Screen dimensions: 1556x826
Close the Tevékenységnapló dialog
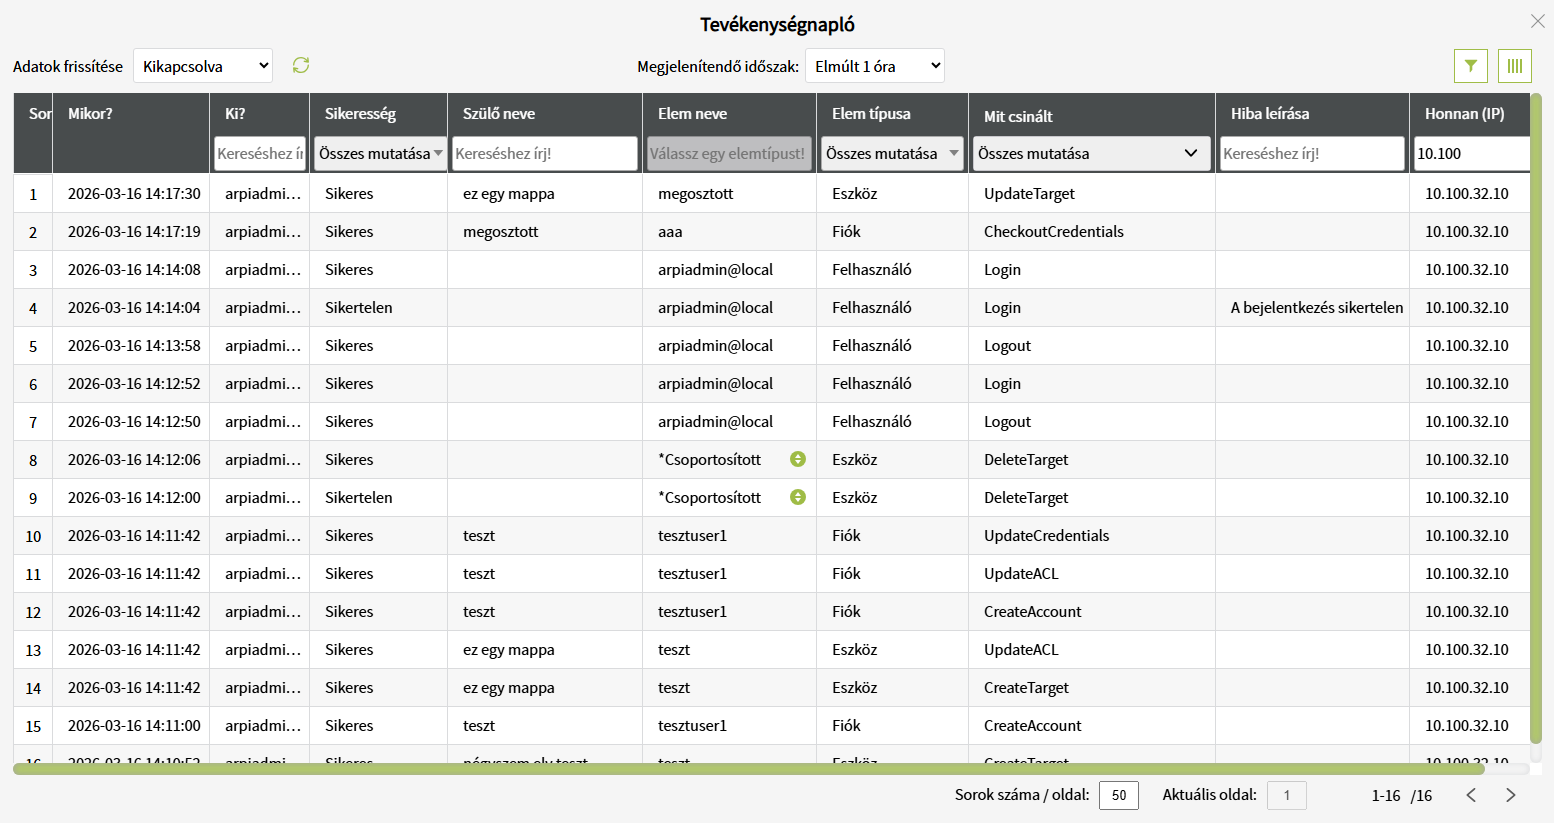click(1537, 21)
